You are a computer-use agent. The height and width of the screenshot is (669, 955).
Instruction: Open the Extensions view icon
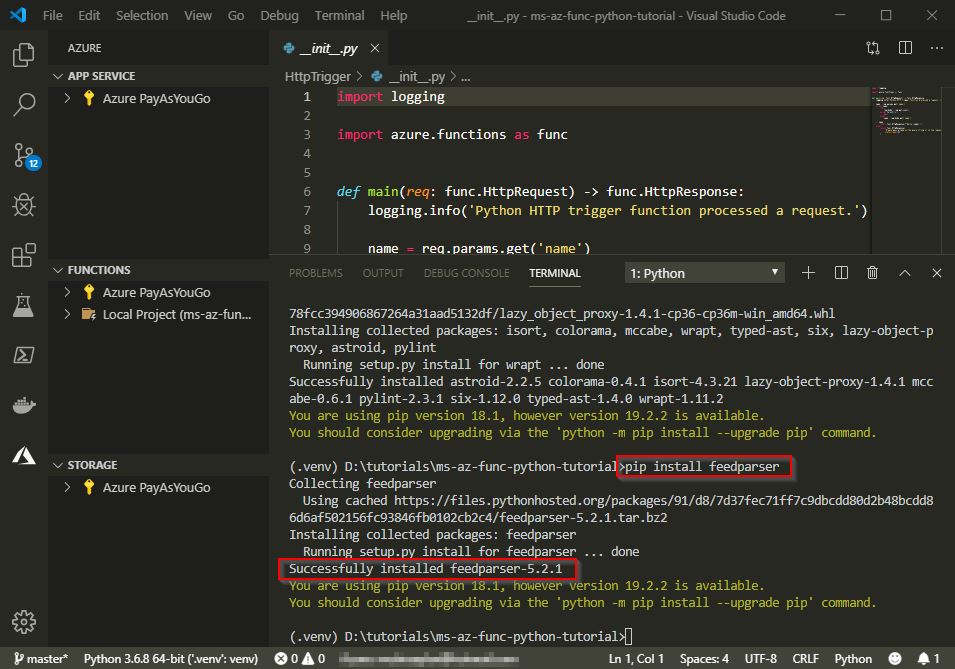24,255
